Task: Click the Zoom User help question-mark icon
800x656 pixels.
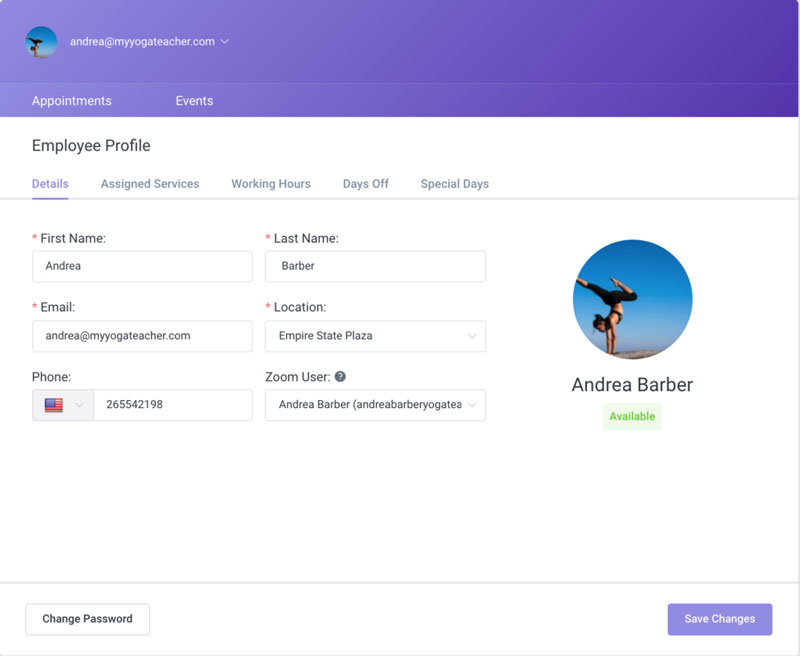Action: [x=340, y=376]
